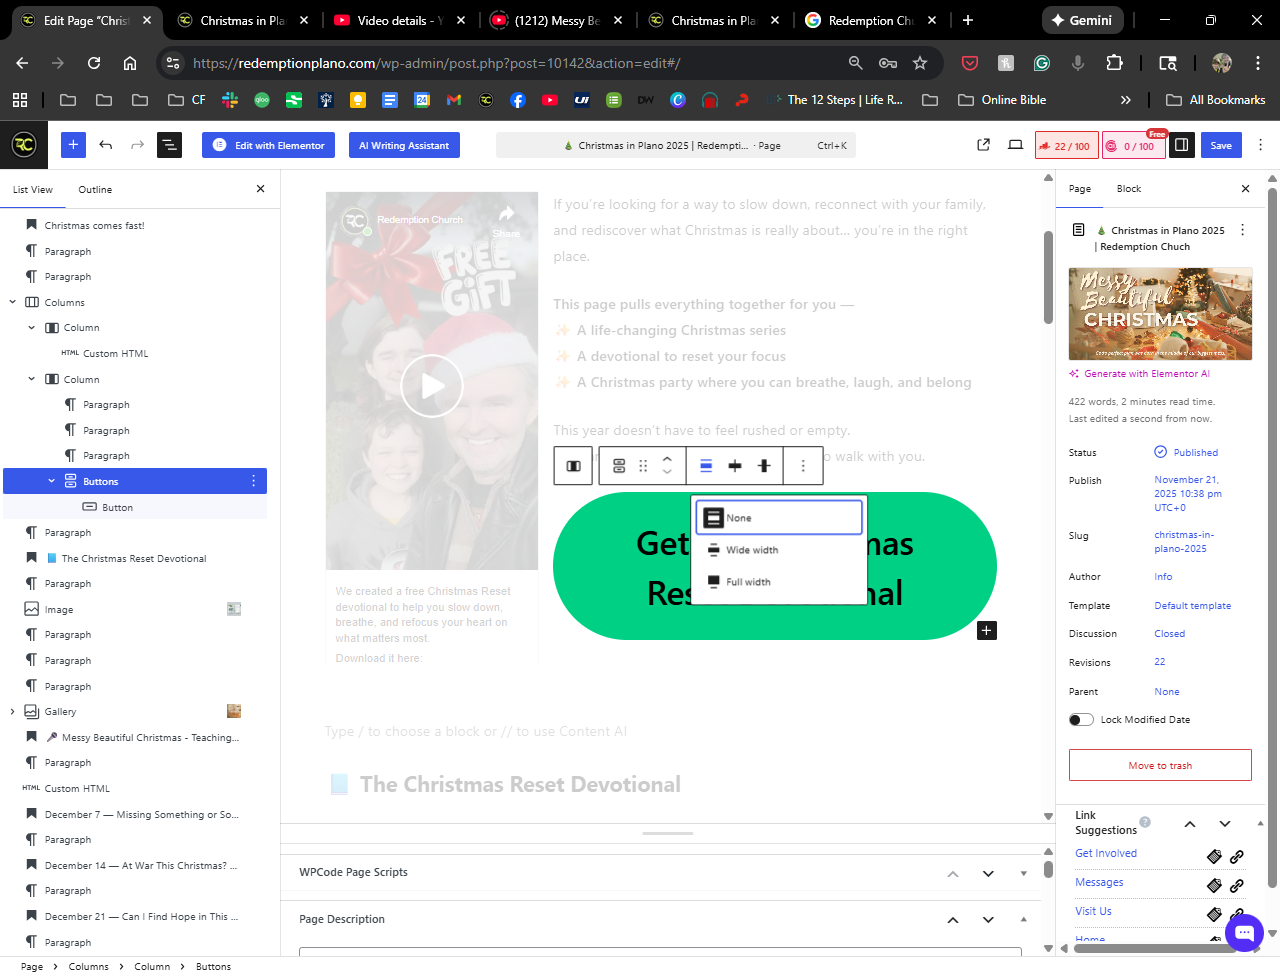Screen dimensions: 1280x976
Task: Play the Redemption Church video
Action: click(432, 386)
